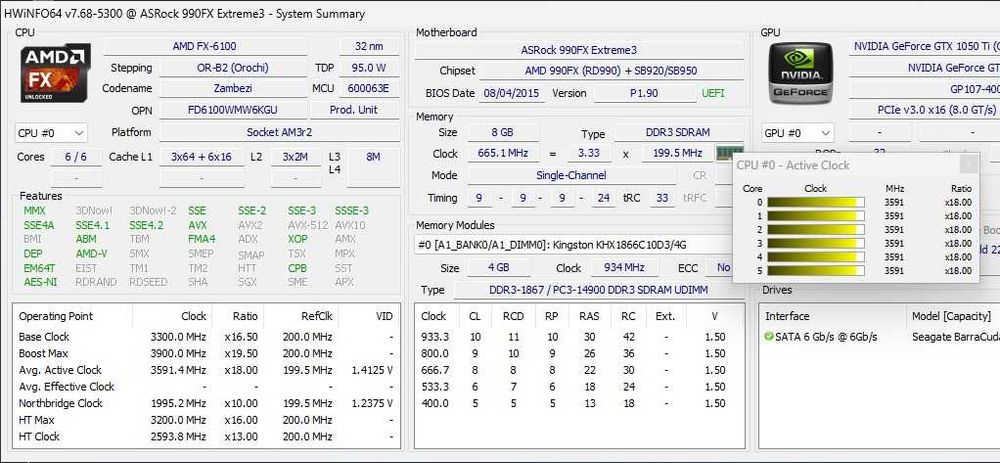Click the HT Max row
1000x463 pixels.
coord(207,420)
